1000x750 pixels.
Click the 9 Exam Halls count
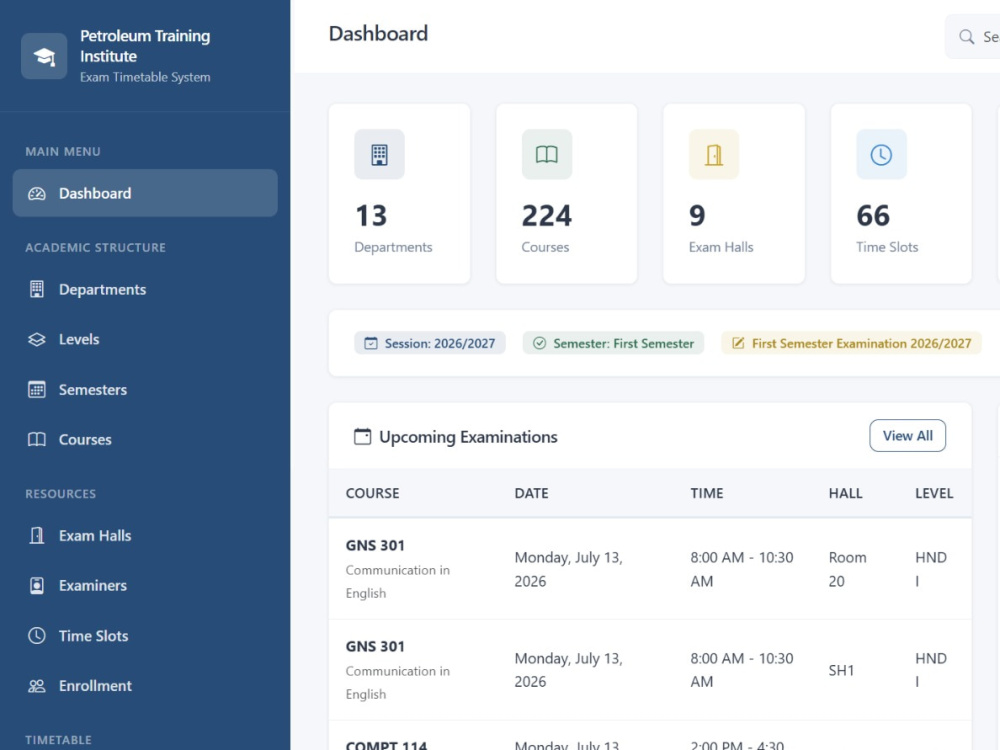point(697,216)
